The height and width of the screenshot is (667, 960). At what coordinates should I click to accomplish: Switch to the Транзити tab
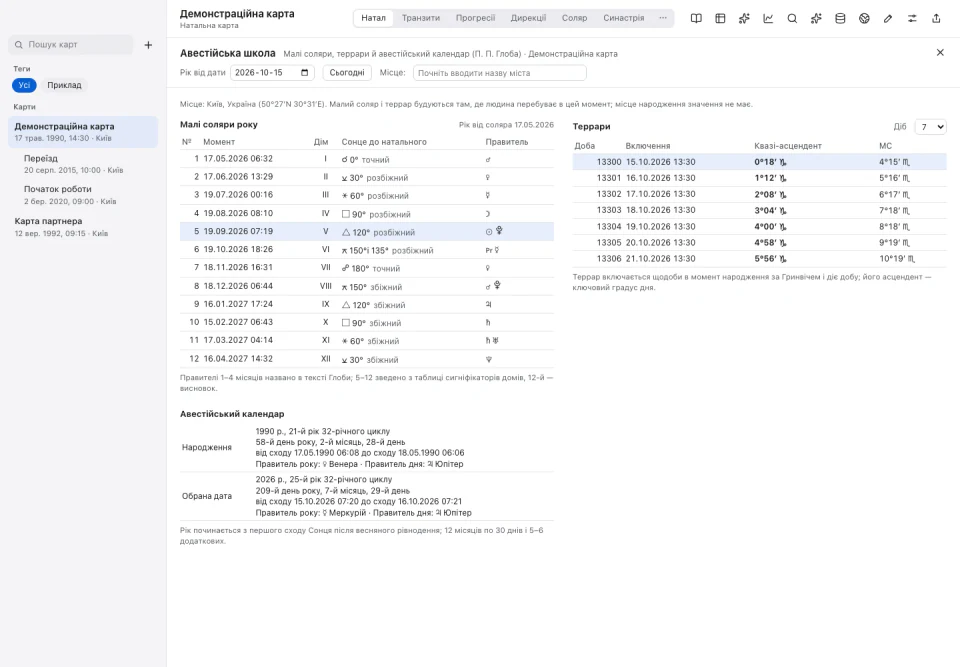click(x=421, y=18)
